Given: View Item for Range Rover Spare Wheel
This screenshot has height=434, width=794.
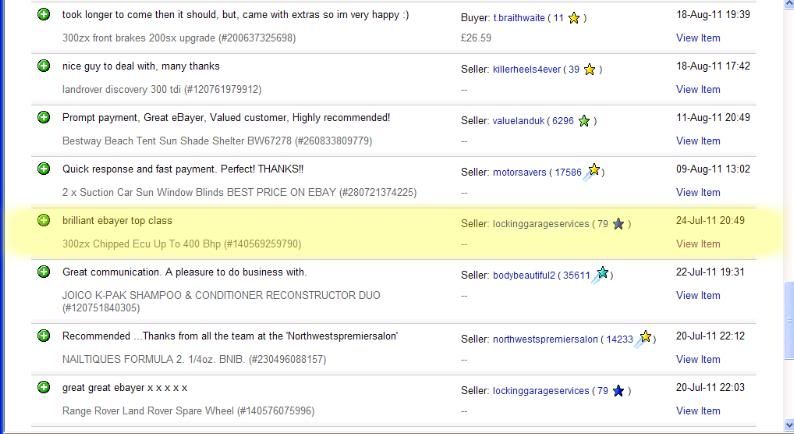Looking at the screenshot, I should point(698,411).
